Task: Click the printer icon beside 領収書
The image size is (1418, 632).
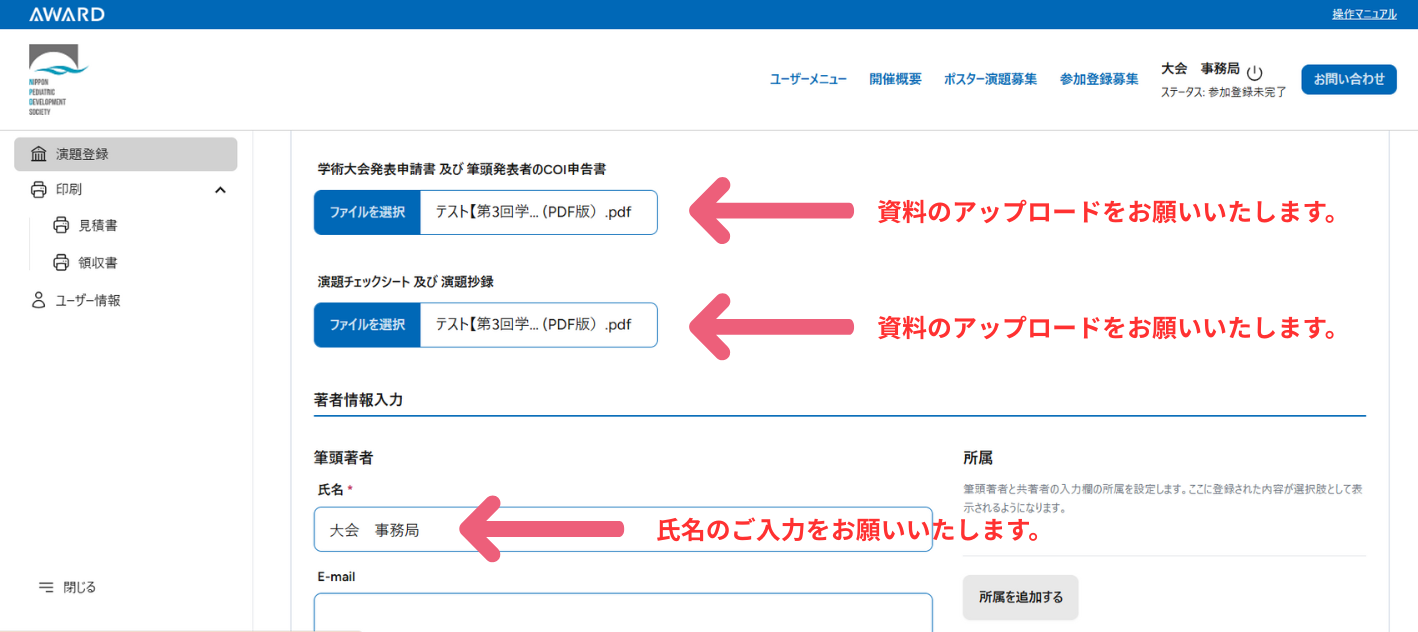Action: click(61, 263)
